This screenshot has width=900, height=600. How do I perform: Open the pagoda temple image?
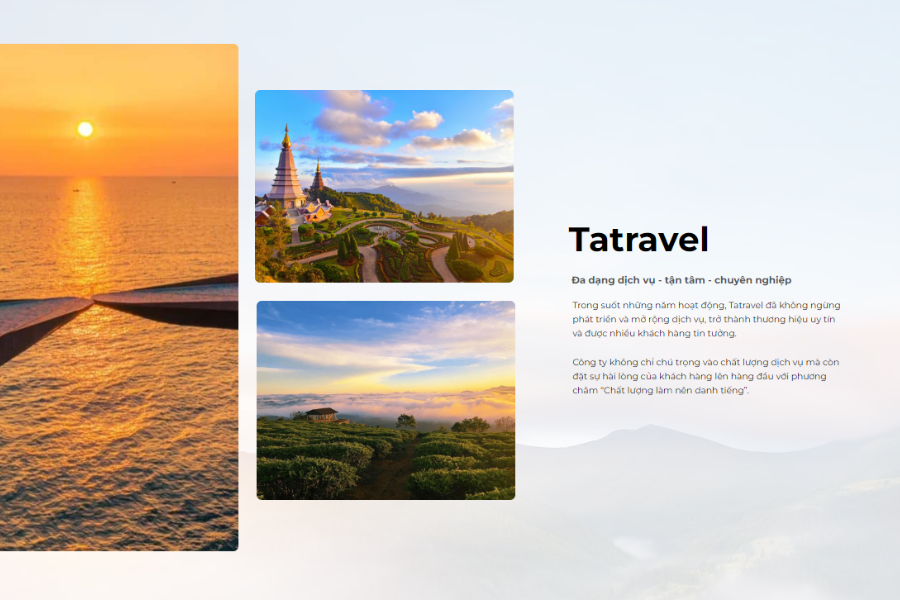385,188
